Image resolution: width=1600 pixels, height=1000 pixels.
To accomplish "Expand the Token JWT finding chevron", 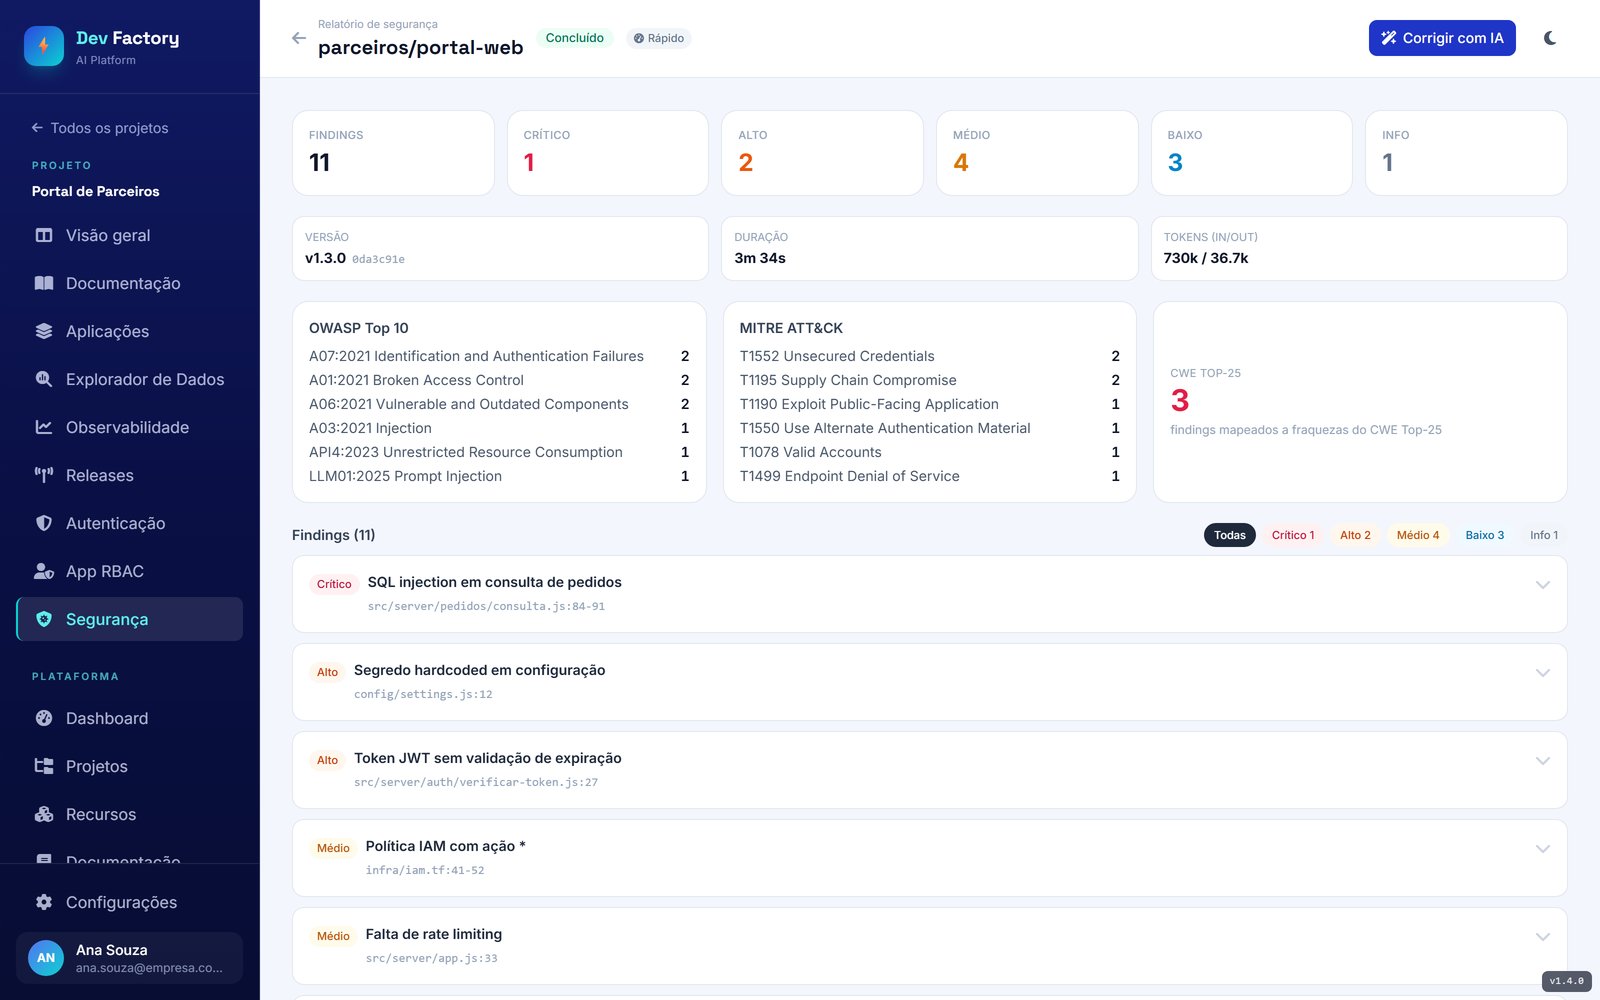I will pos(1542,761).
